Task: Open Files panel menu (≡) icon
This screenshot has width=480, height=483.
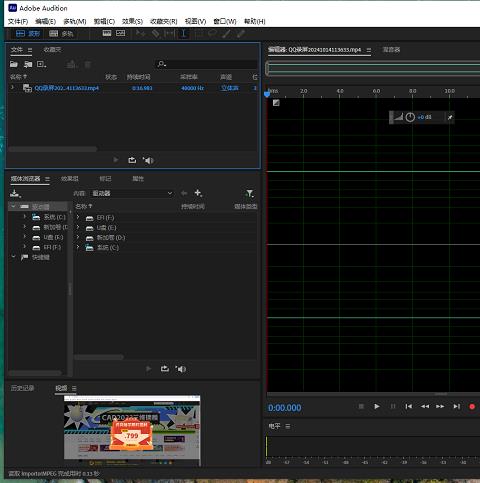Action: tap(30, 50)
